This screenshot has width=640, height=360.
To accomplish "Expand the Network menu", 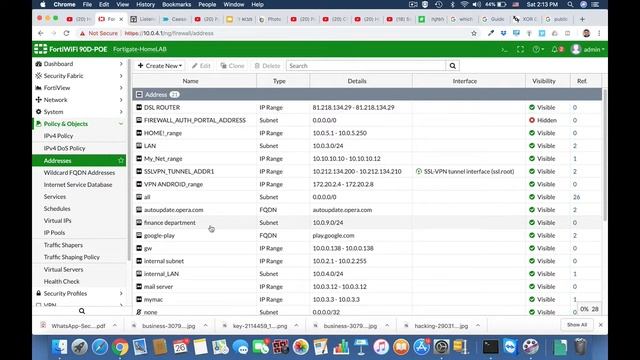I will pyautogui.click(x=79, y=100).
